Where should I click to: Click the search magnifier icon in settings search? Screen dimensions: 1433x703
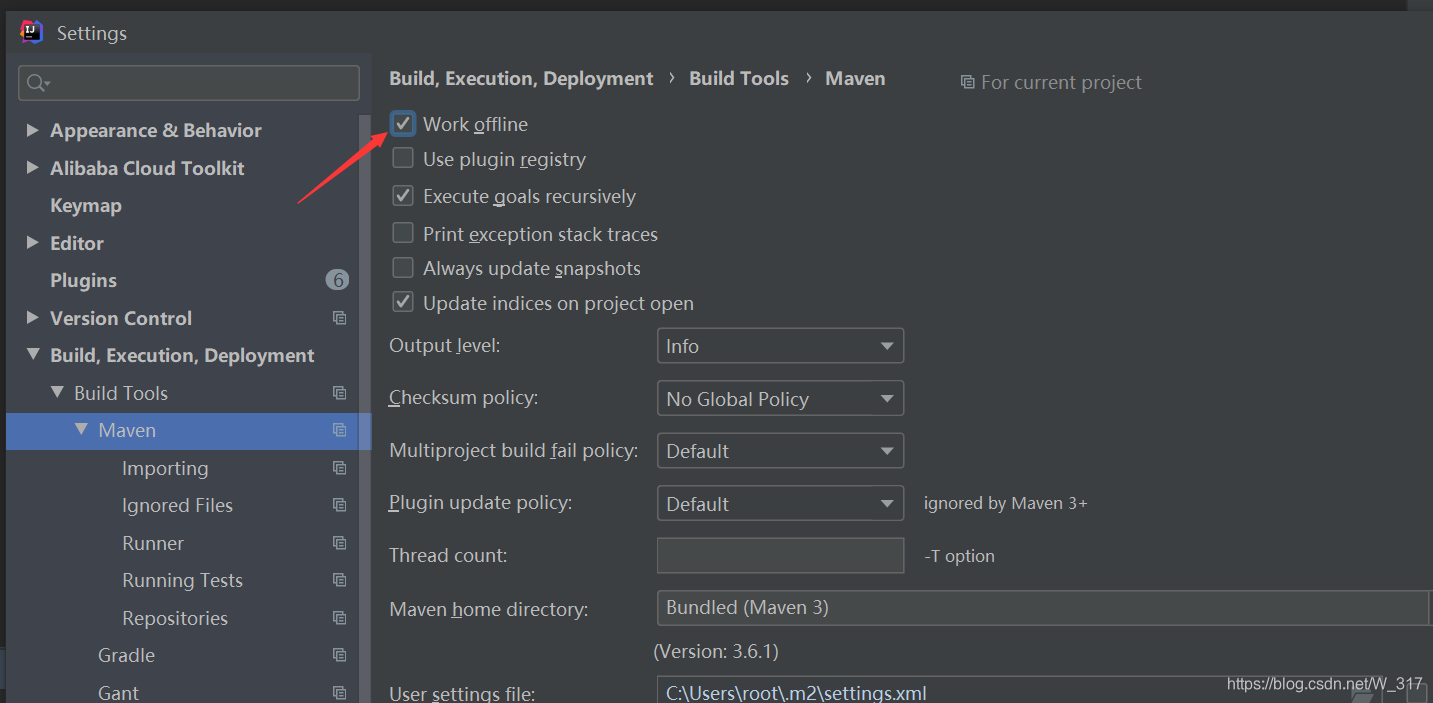pyautogui.click(x=39, y=83)
